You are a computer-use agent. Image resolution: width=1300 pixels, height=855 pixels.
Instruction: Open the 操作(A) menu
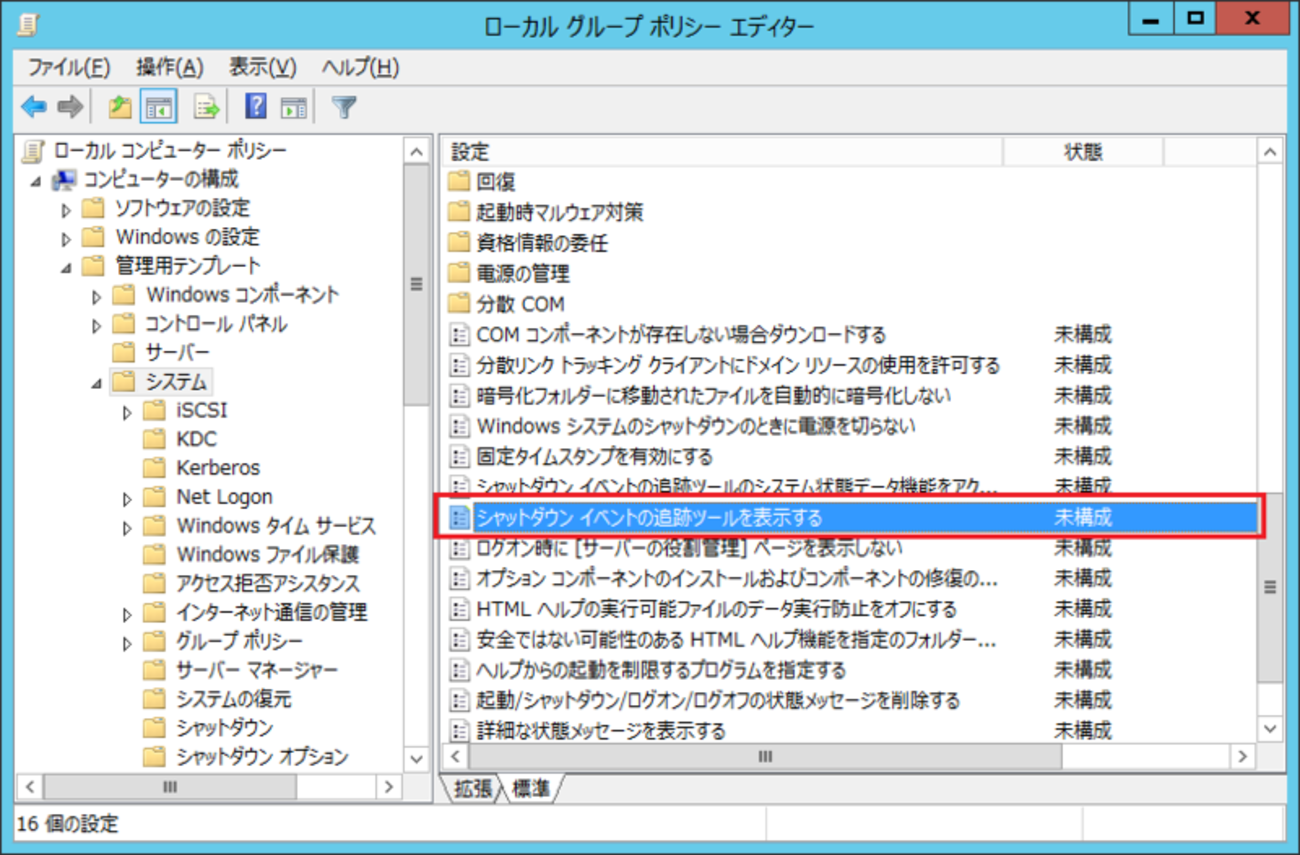tap(170, 67)
